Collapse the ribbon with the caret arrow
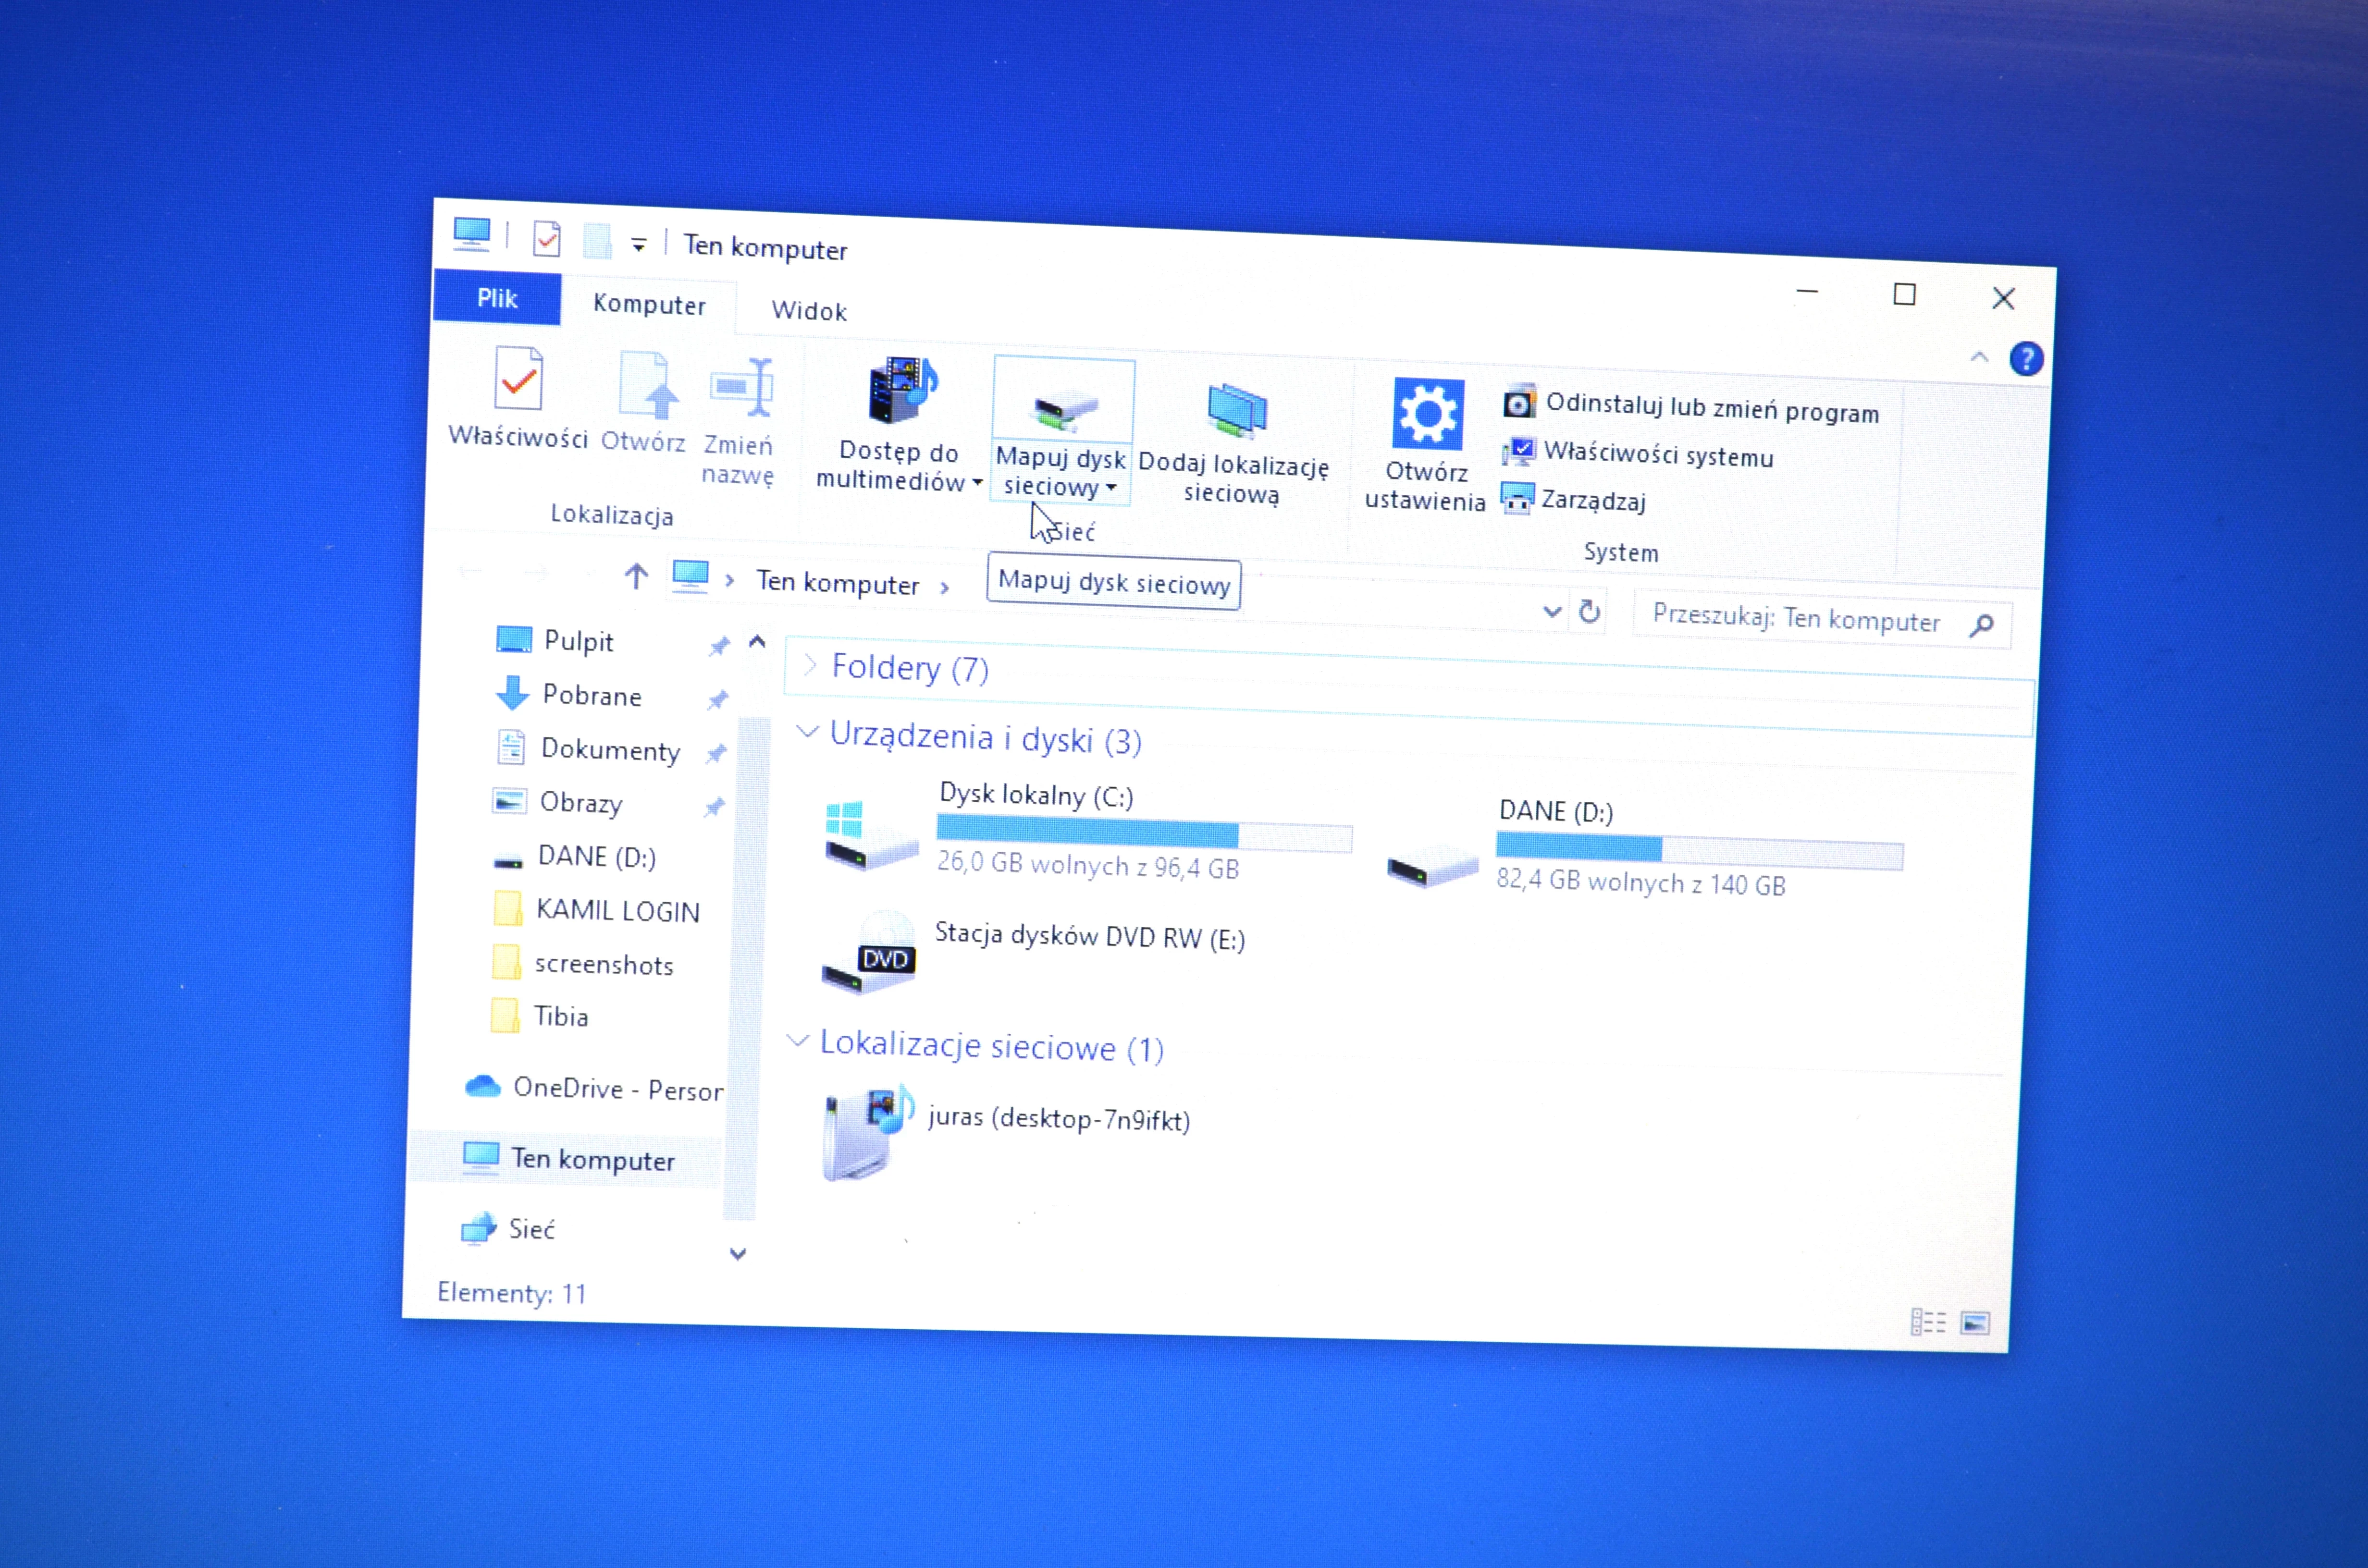 [1979, 357]
